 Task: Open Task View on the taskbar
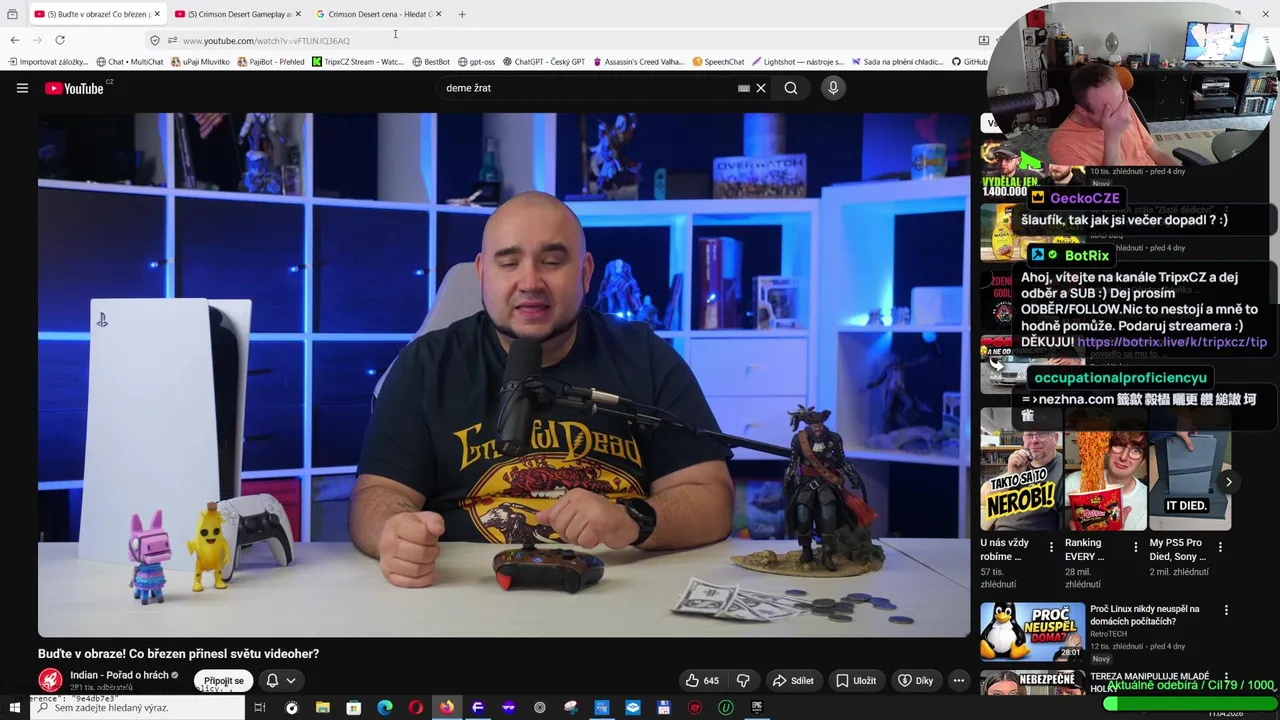[x=259, y=708]
